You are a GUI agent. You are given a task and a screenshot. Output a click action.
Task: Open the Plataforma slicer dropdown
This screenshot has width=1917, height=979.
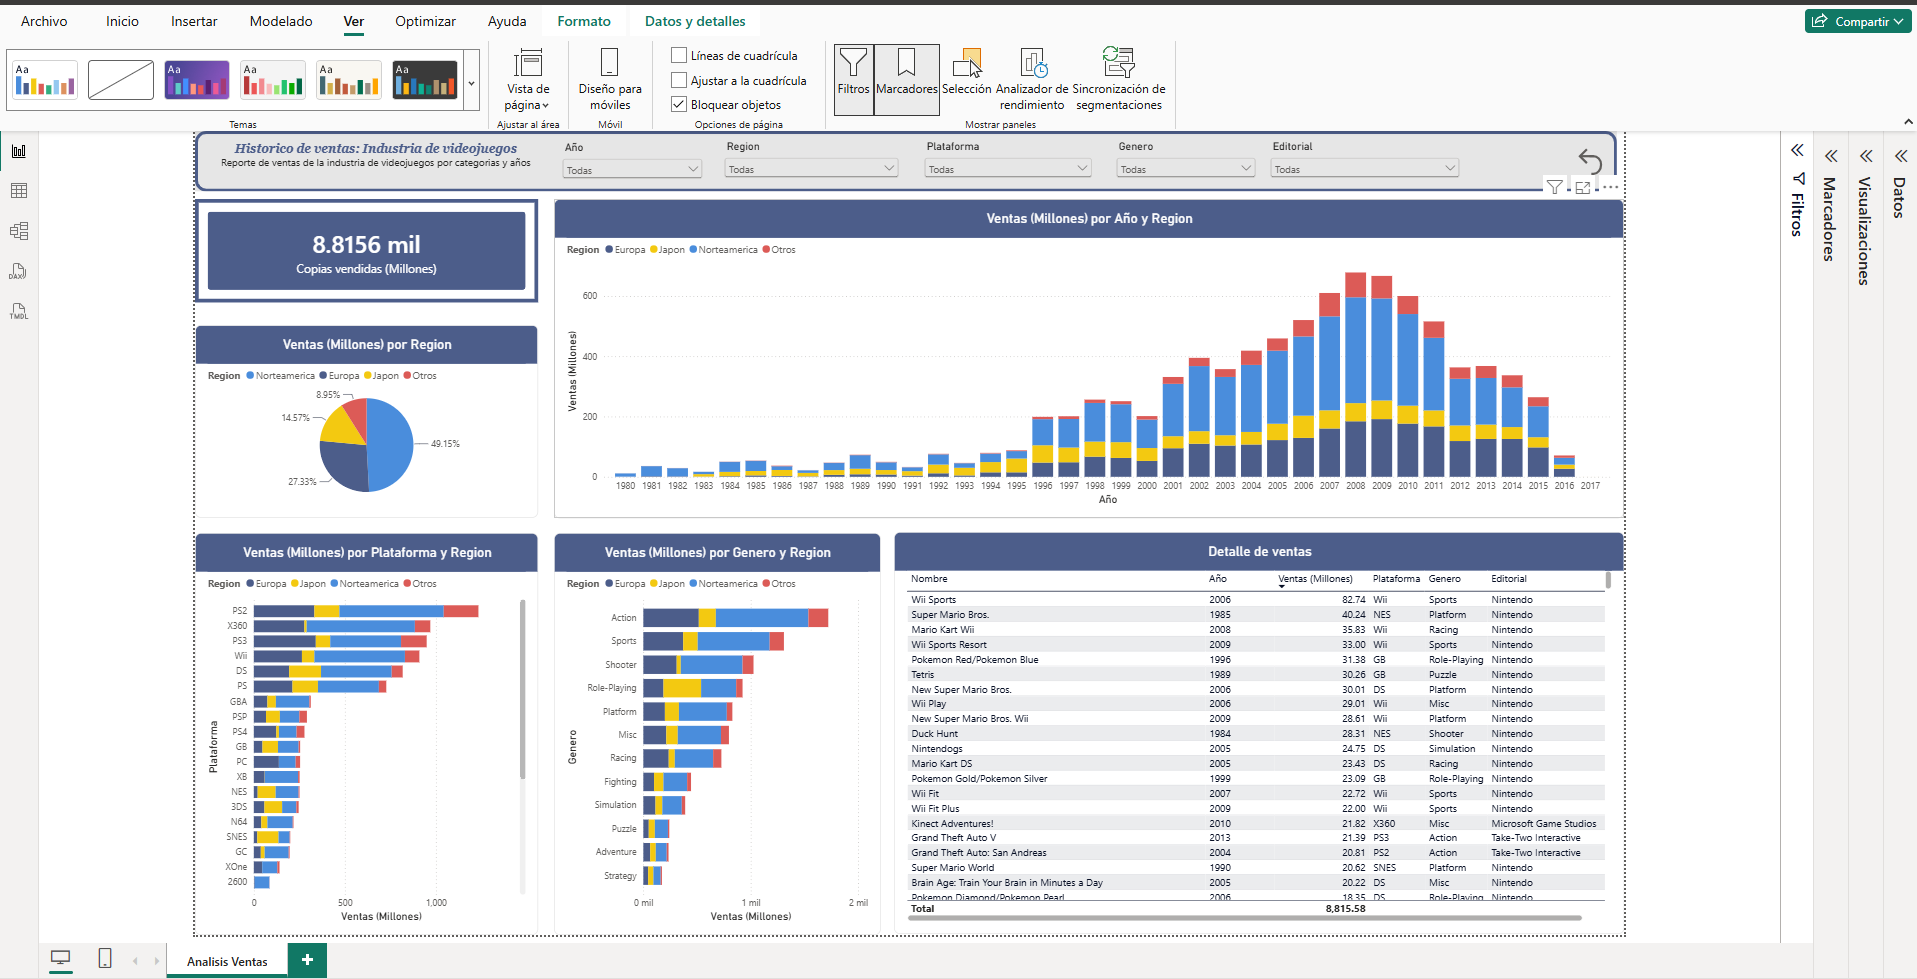1007,169
